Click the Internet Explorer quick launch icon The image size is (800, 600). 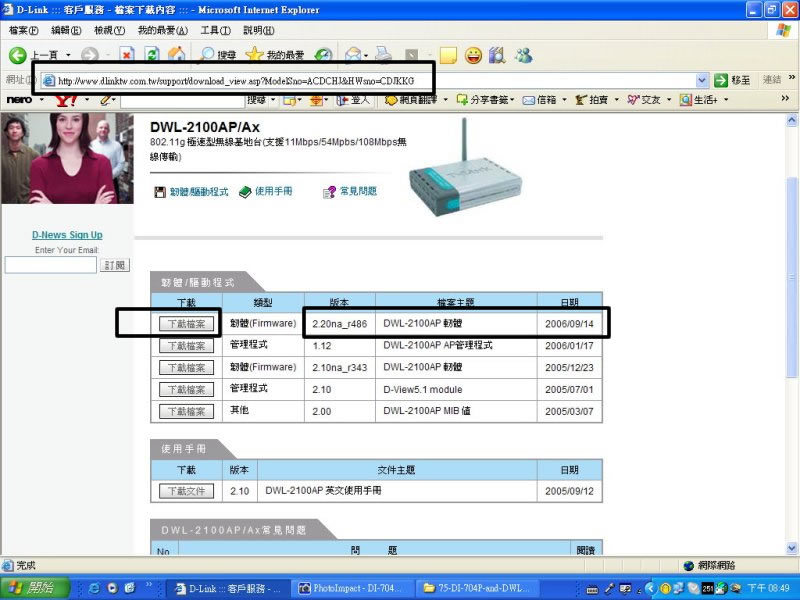[94, 588]
